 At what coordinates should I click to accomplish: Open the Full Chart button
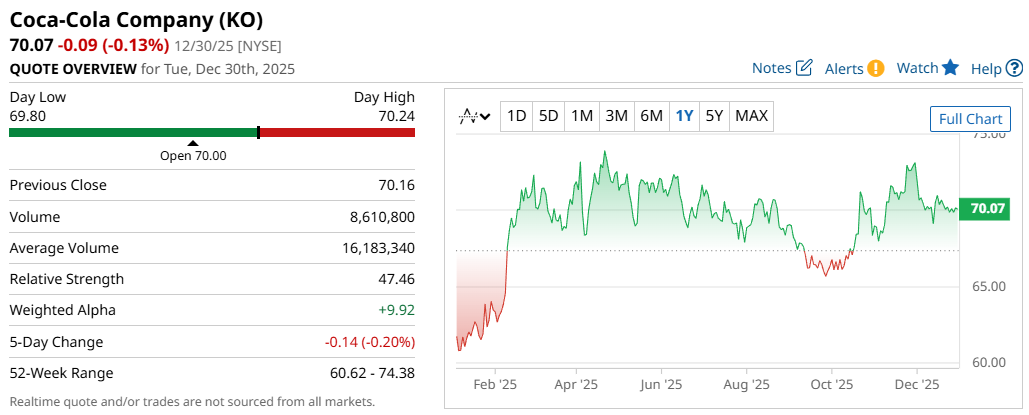[x=970, y=119]
